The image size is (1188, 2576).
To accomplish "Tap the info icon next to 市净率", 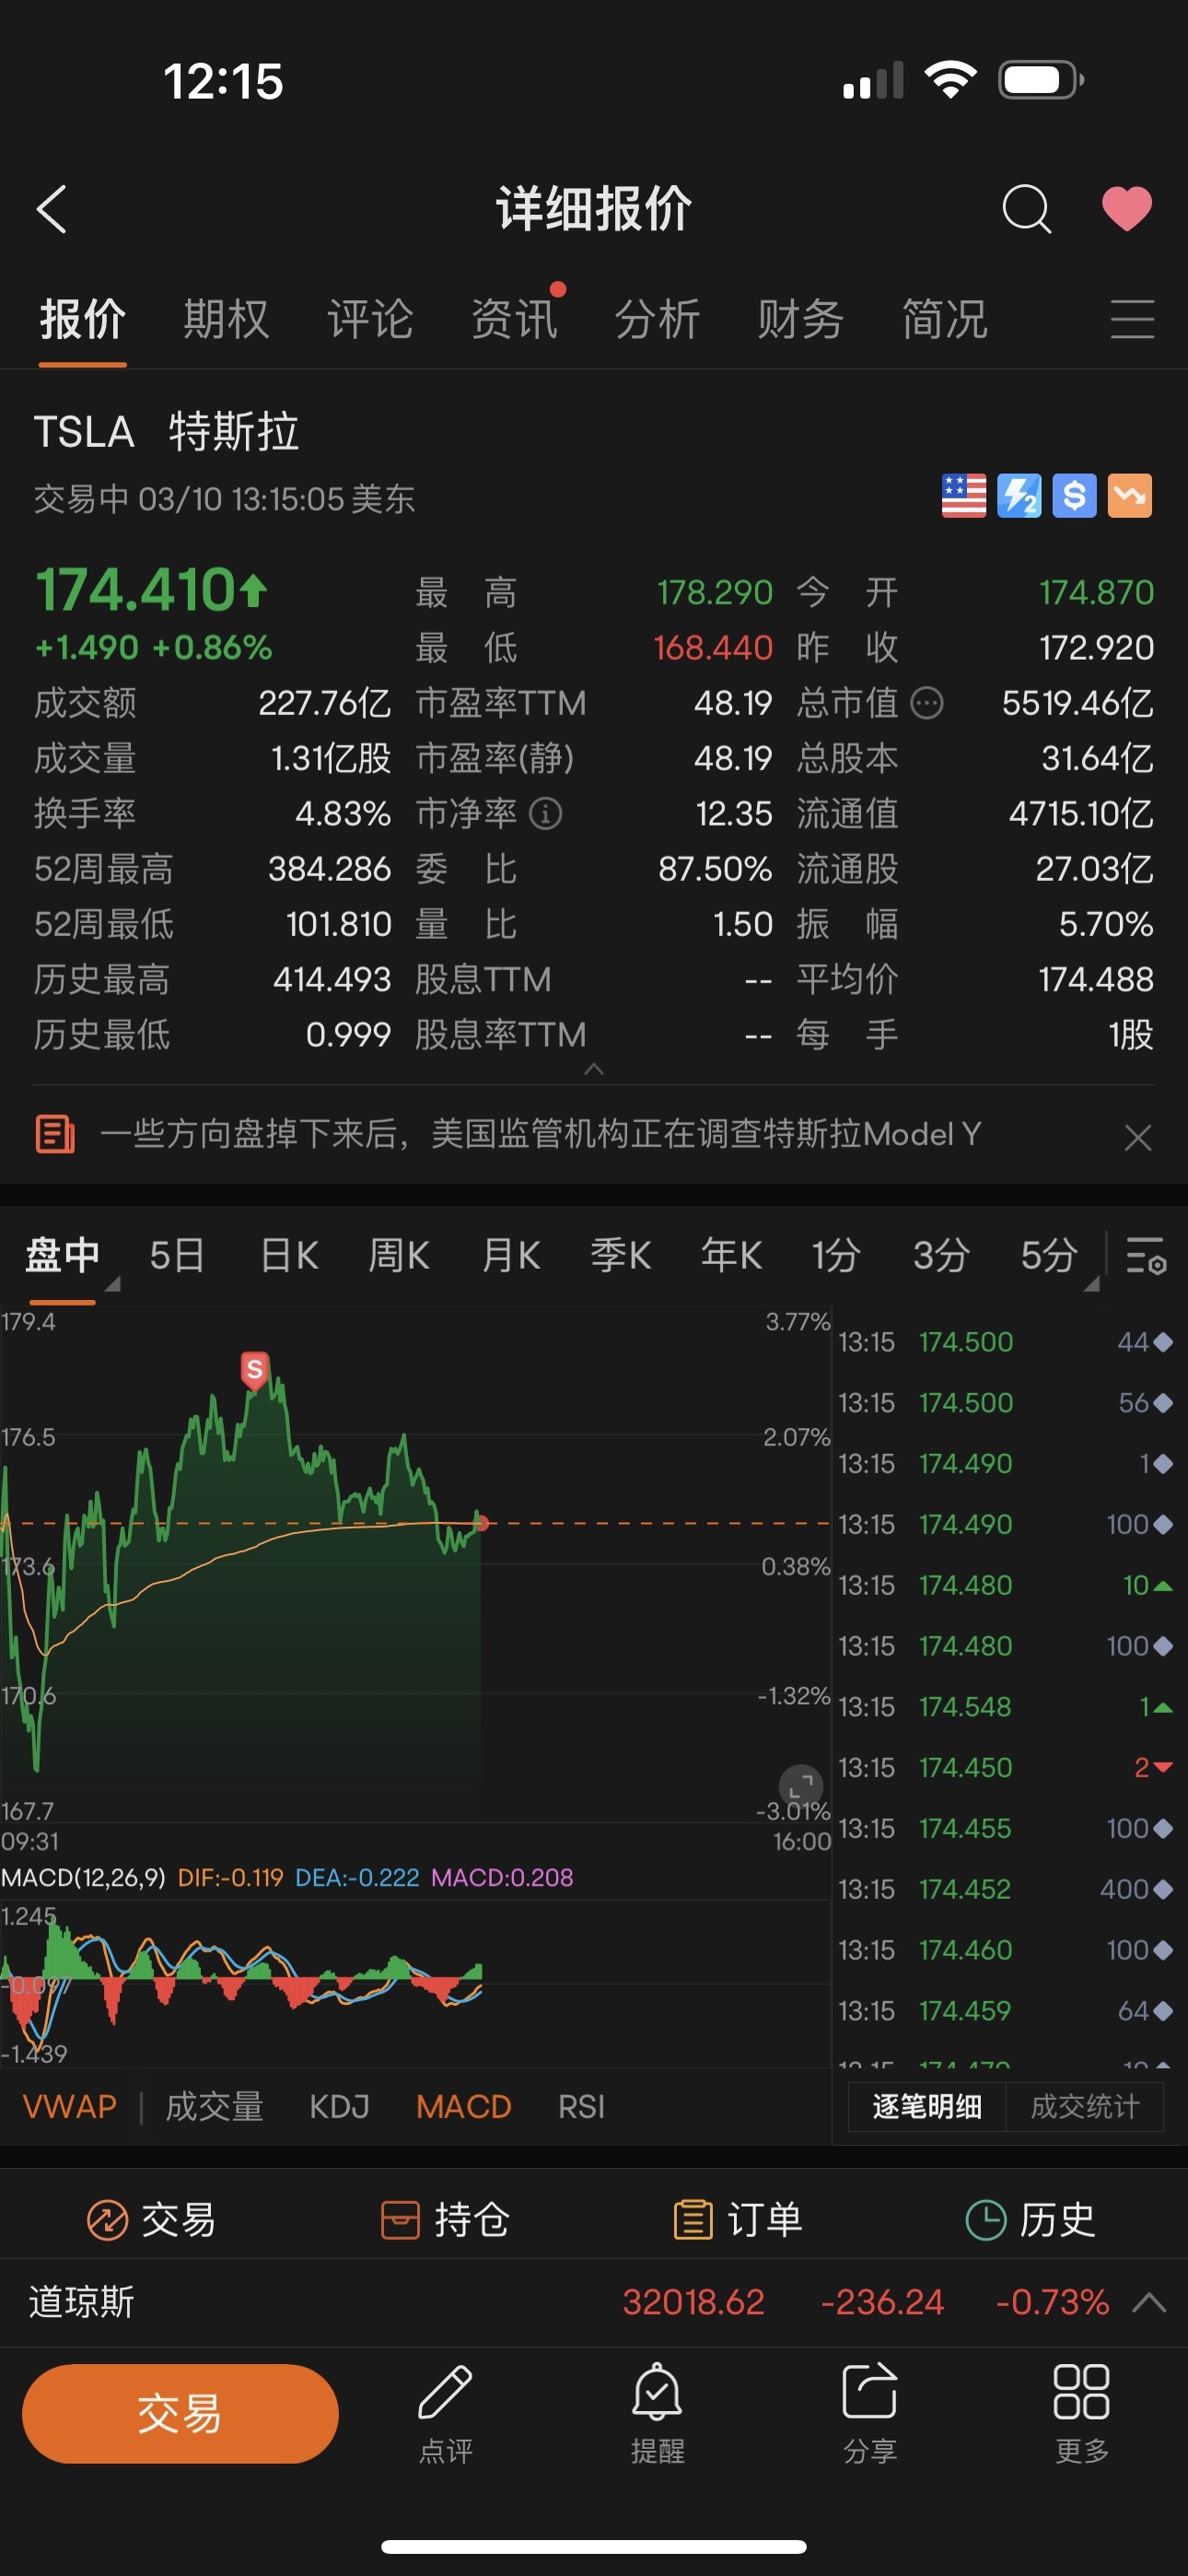I will click(x=545, y=813).
